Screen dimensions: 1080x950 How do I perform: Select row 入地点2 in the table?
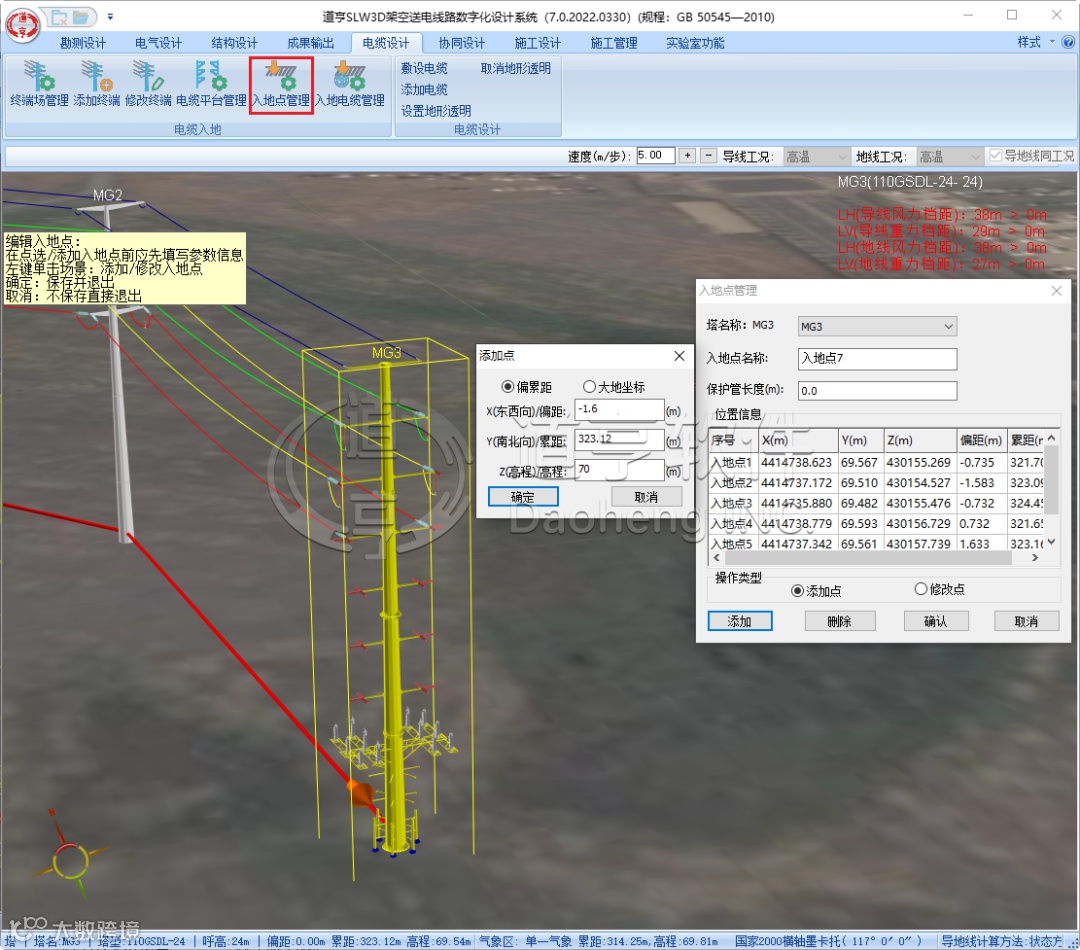click(x=877, y=483)
